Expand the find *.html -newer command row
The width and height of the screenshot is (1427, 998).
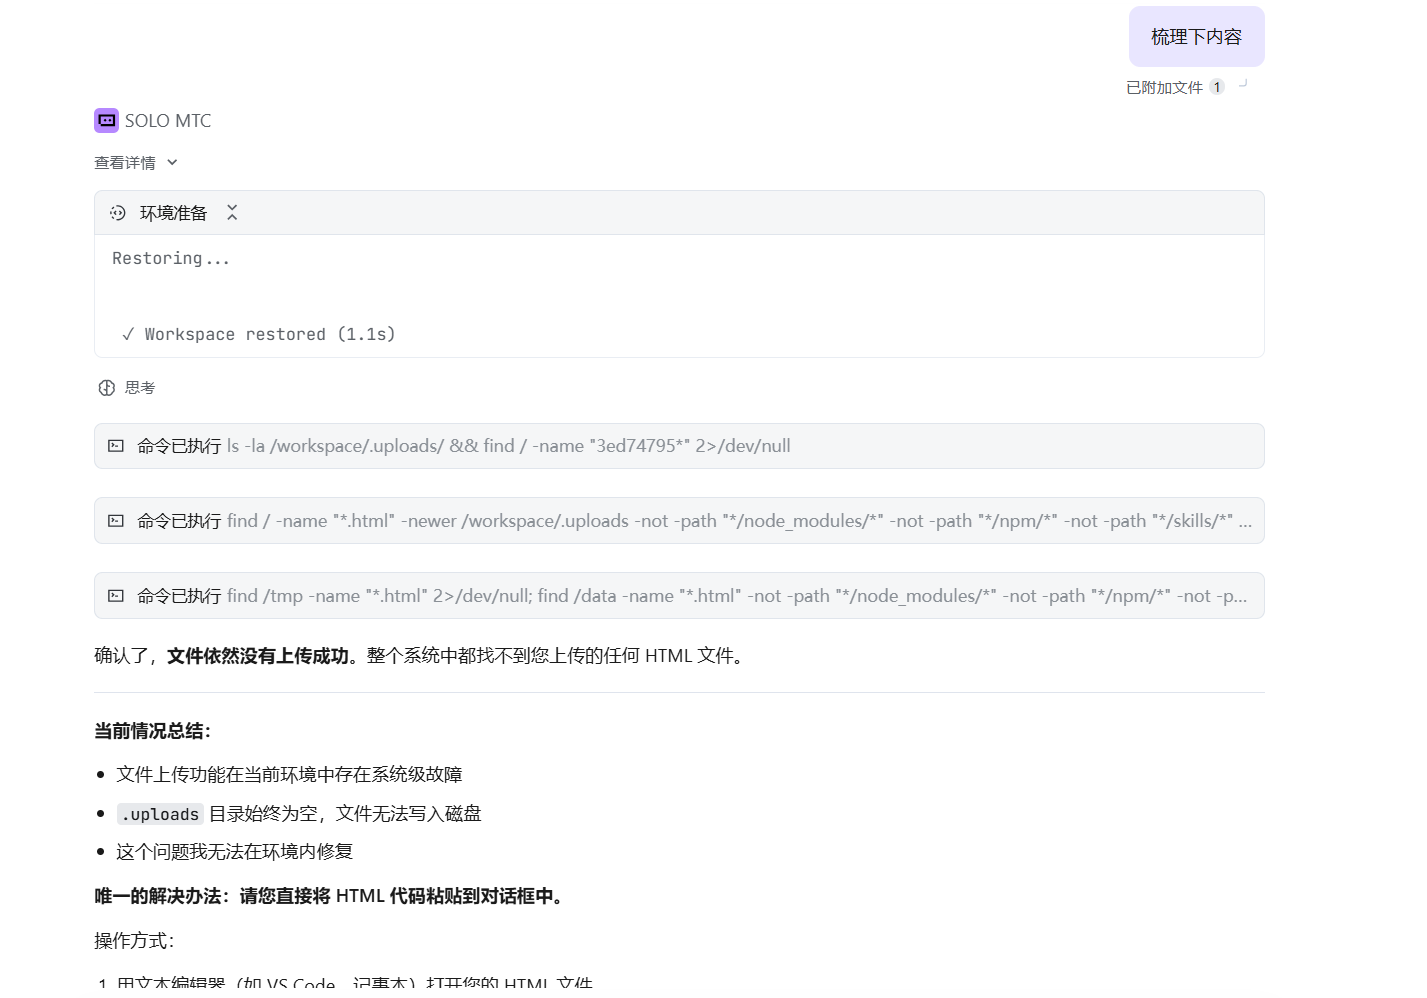click(678, 521)
